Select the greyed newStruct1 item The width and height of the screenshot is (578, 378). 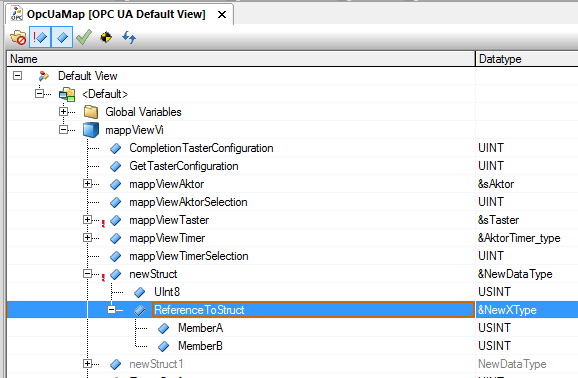pyautogui.click(x=156, y=364)
